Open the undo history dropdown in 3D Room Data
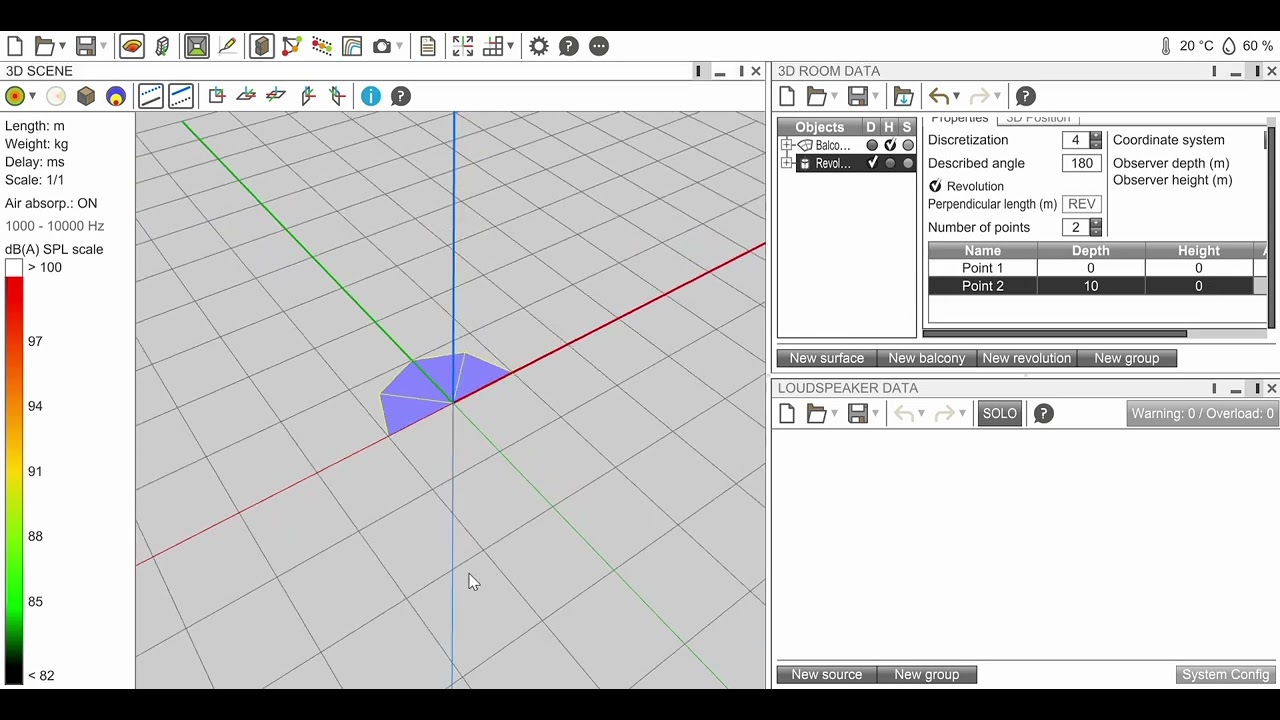This screenshot has height=720, width=1280. [956, 96]
